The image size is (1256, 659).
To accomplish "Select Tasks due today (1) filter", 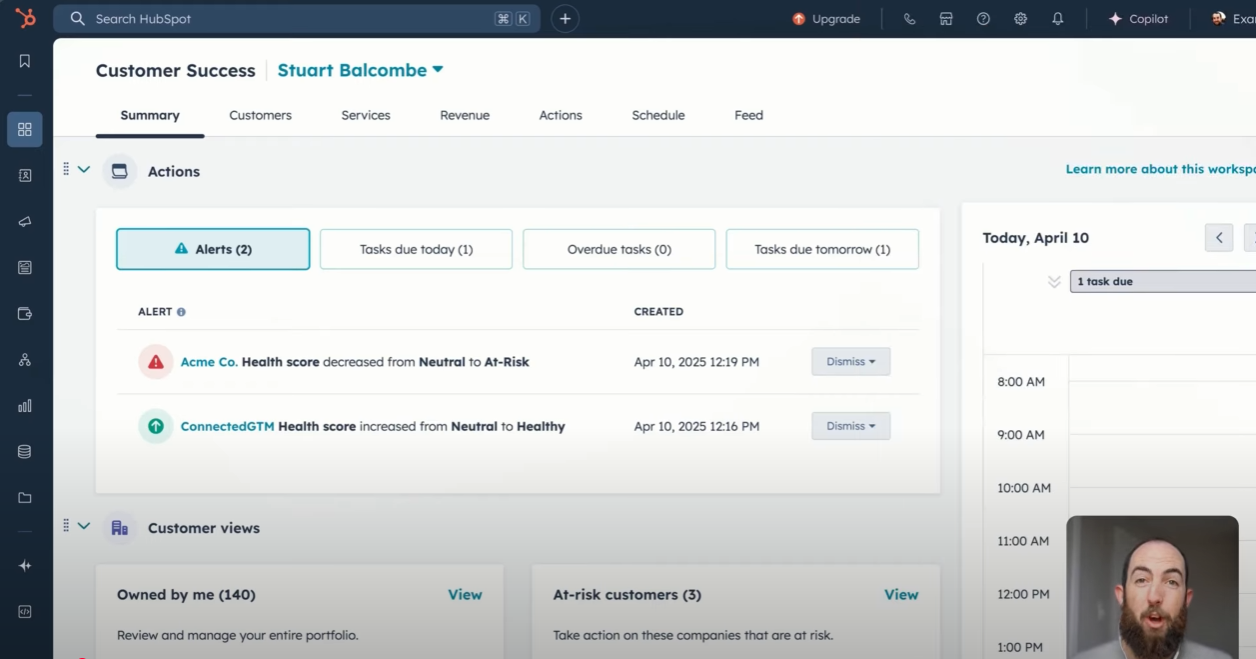I will coord(416,249).
